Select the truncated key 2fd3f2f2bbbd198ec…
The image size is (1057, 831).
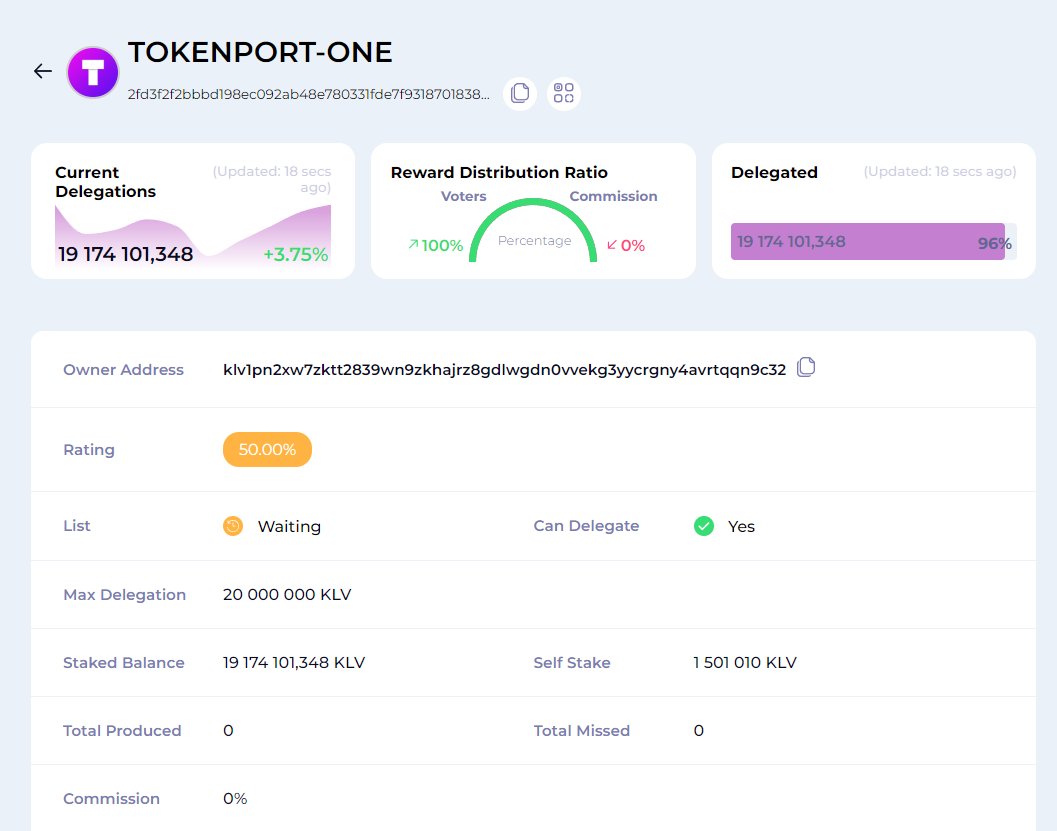[x=309, y=94]
